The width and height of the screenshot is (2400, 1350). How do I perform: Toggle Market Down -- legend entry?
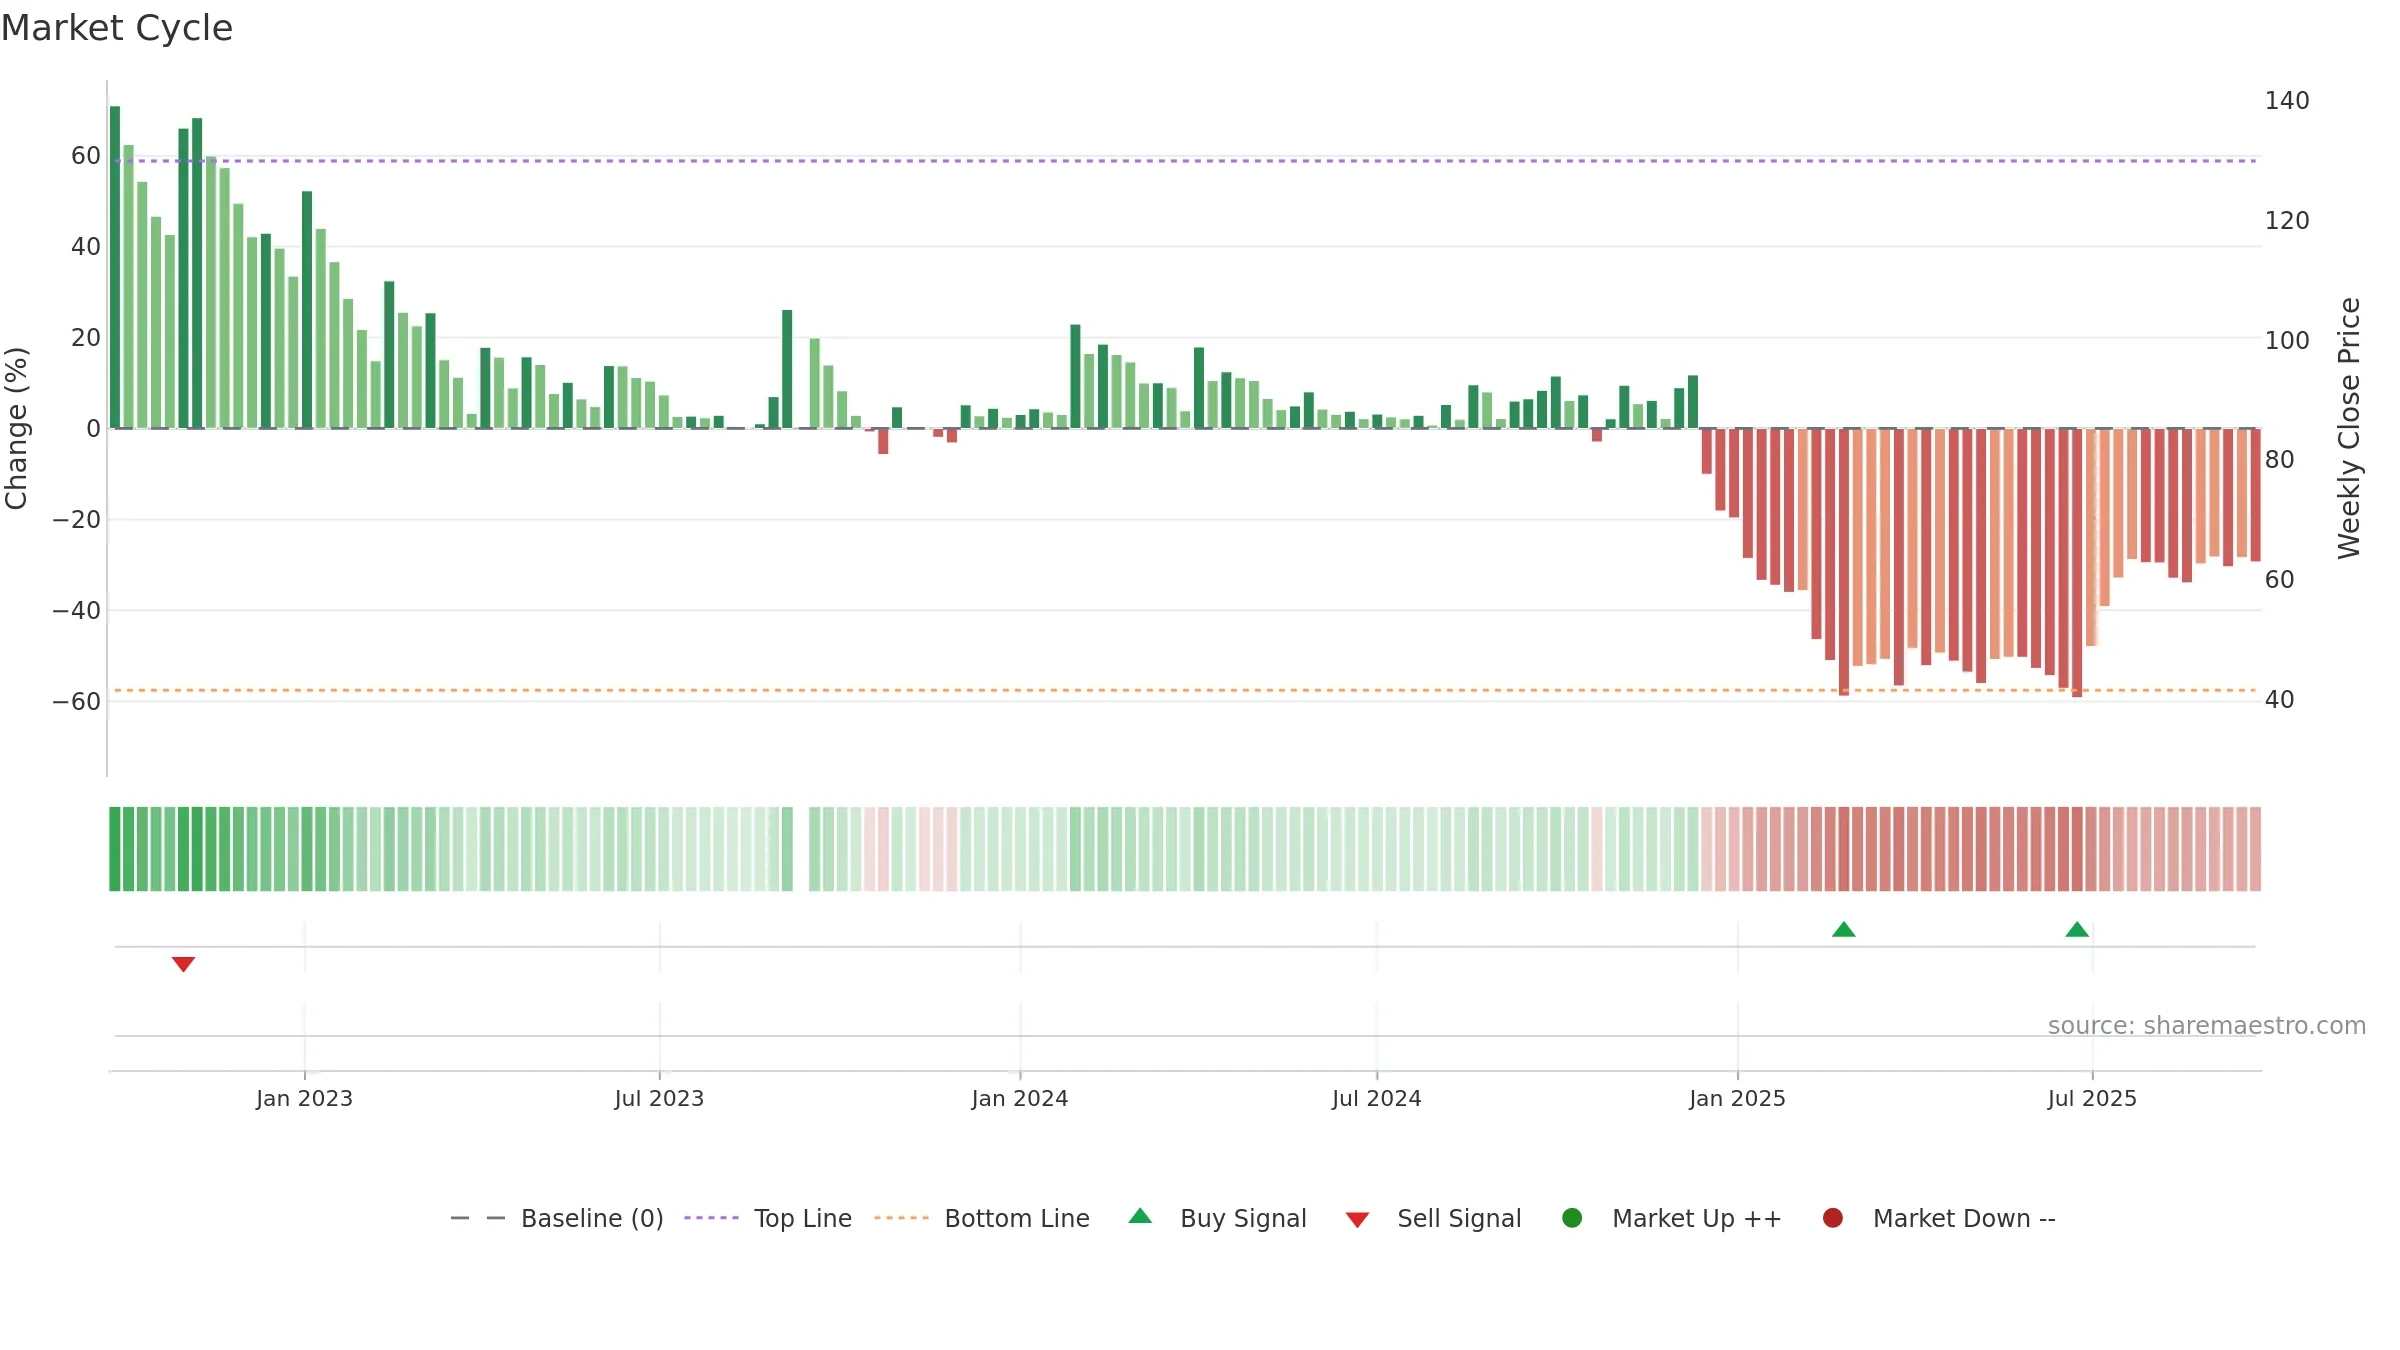pos(1939,1218)
